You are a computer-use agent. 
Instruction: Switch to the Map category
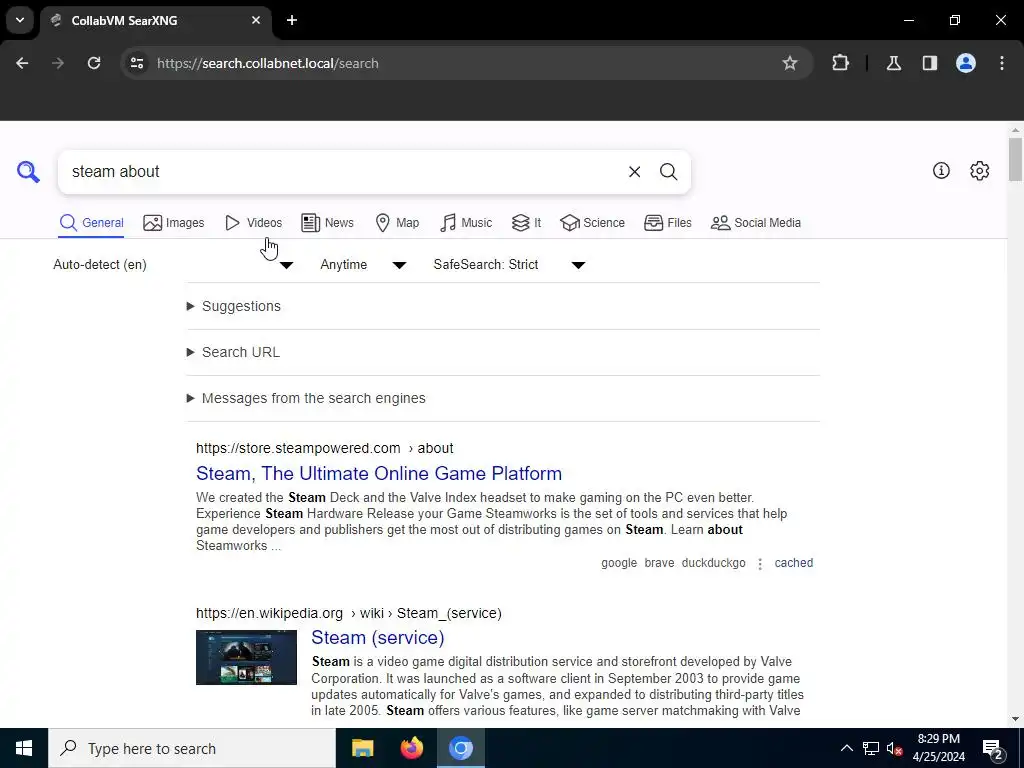point(397,223)
